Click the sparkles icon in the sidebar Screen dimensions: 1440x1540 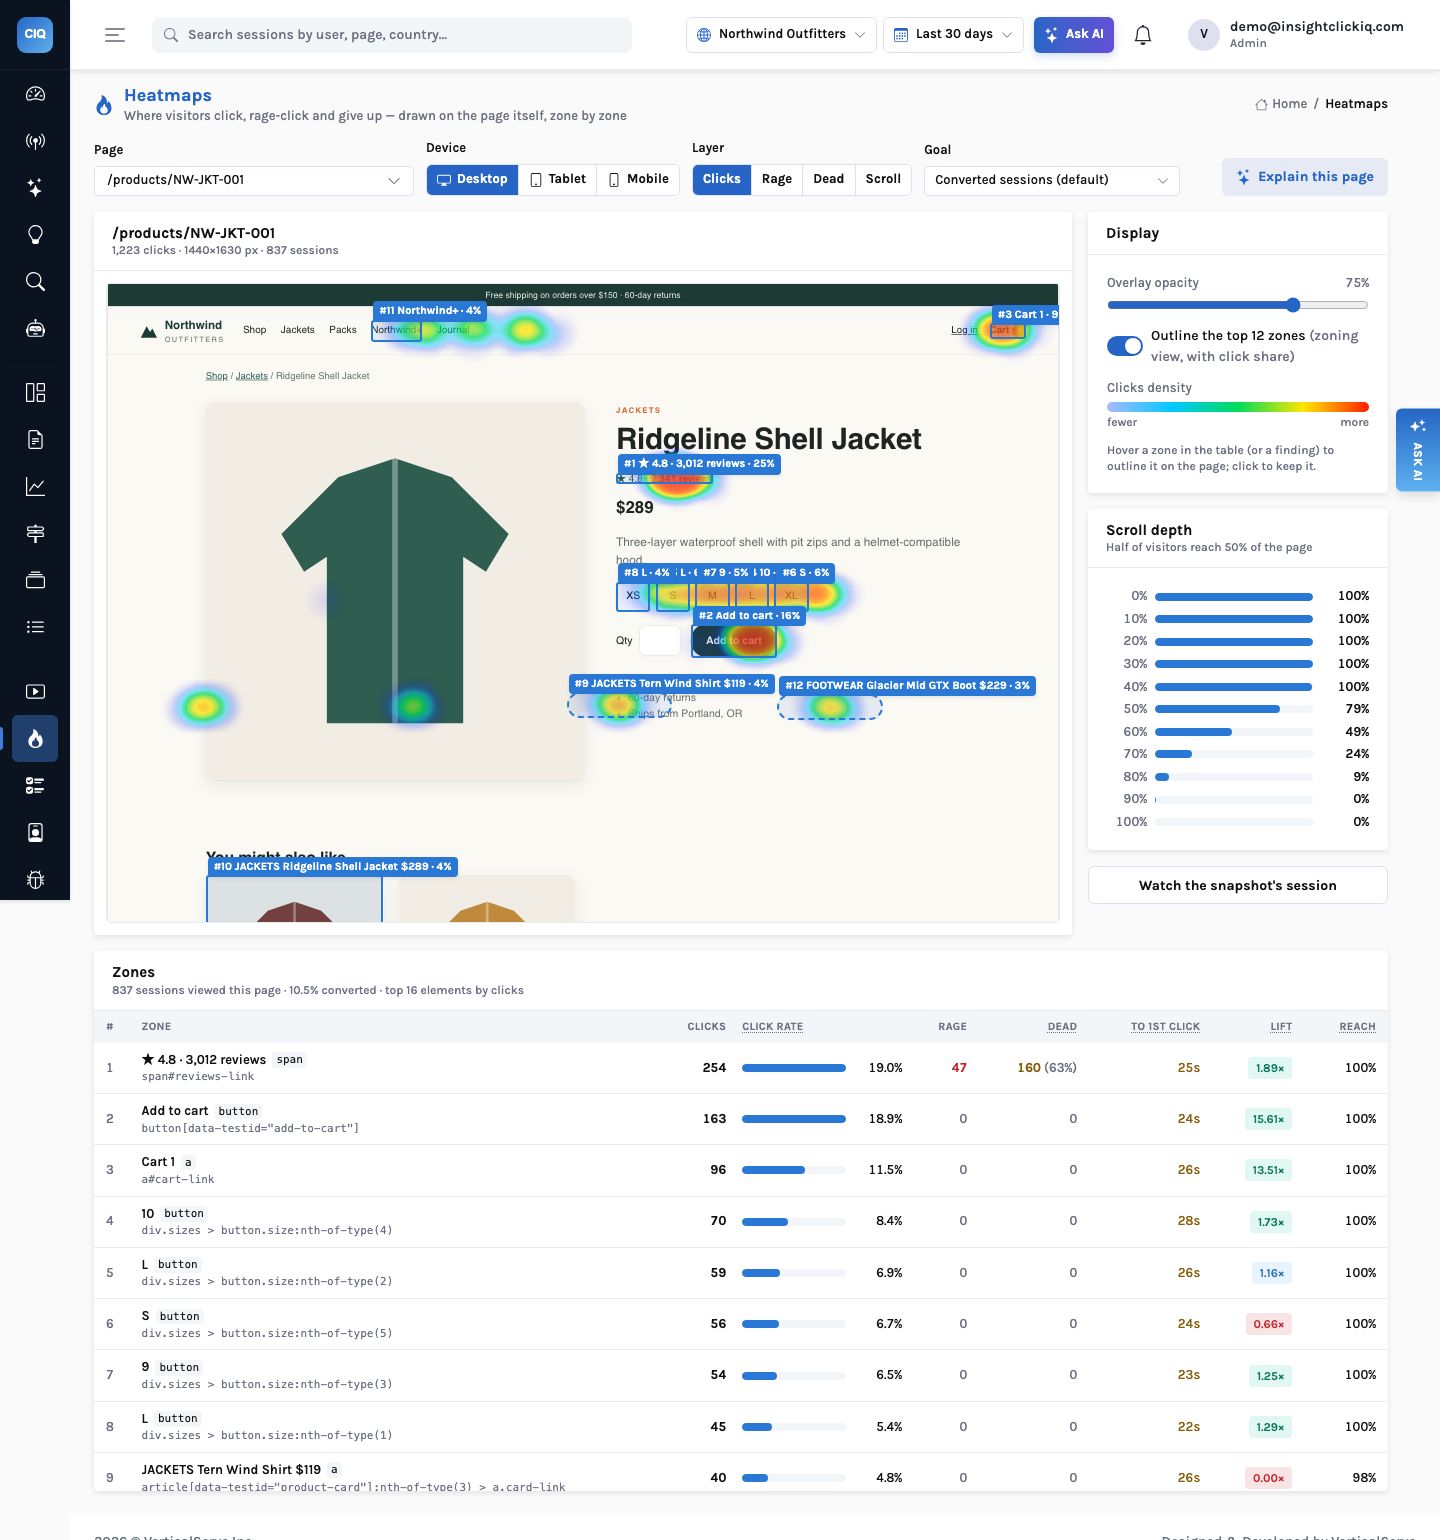tap(35, 188)
